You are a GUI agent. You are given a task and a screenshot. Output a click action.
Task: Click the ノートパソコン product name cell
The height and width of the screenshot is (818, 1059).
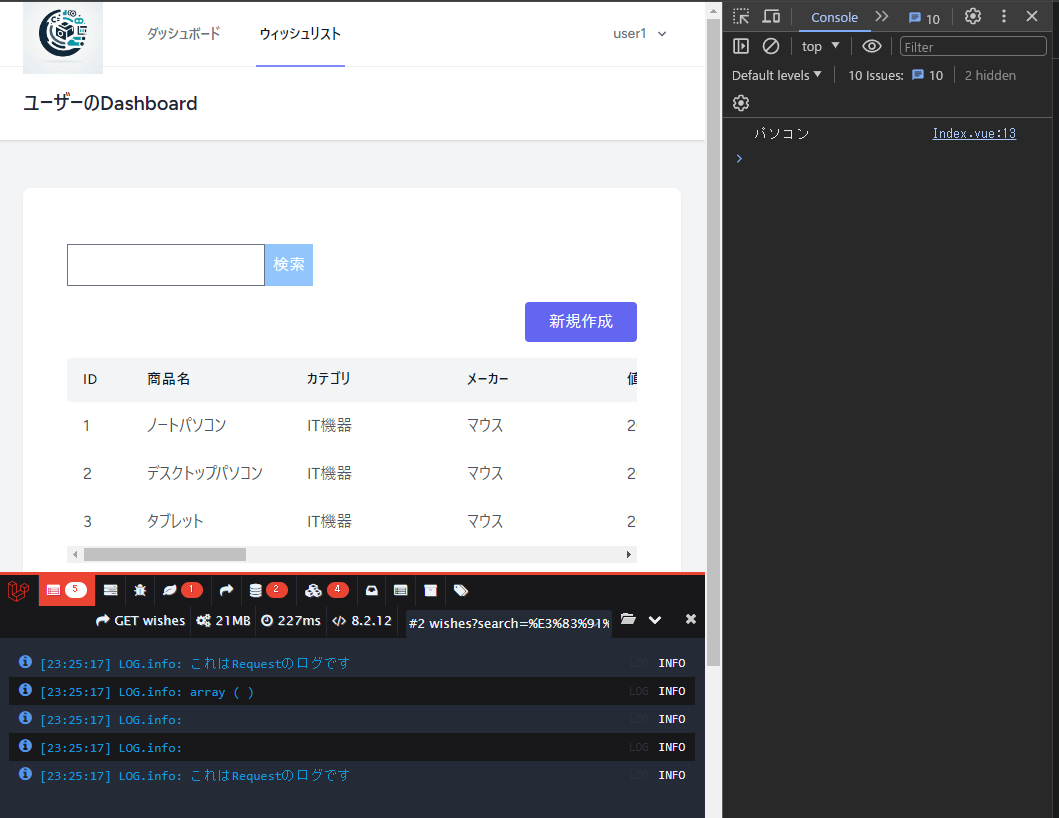tap(186, 426)
